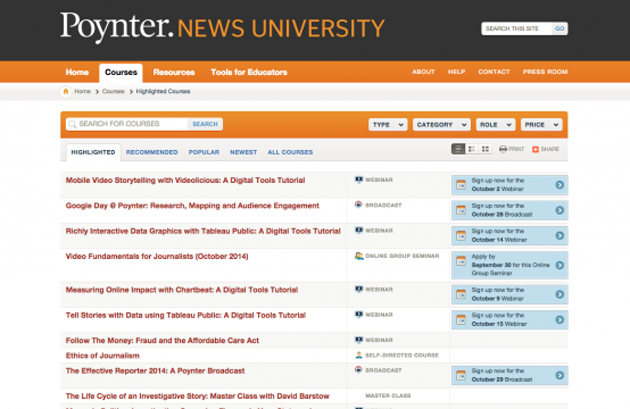This screenshot has height=409, width=630.
Task: Click the Share icon
Action: pos(535,149)
